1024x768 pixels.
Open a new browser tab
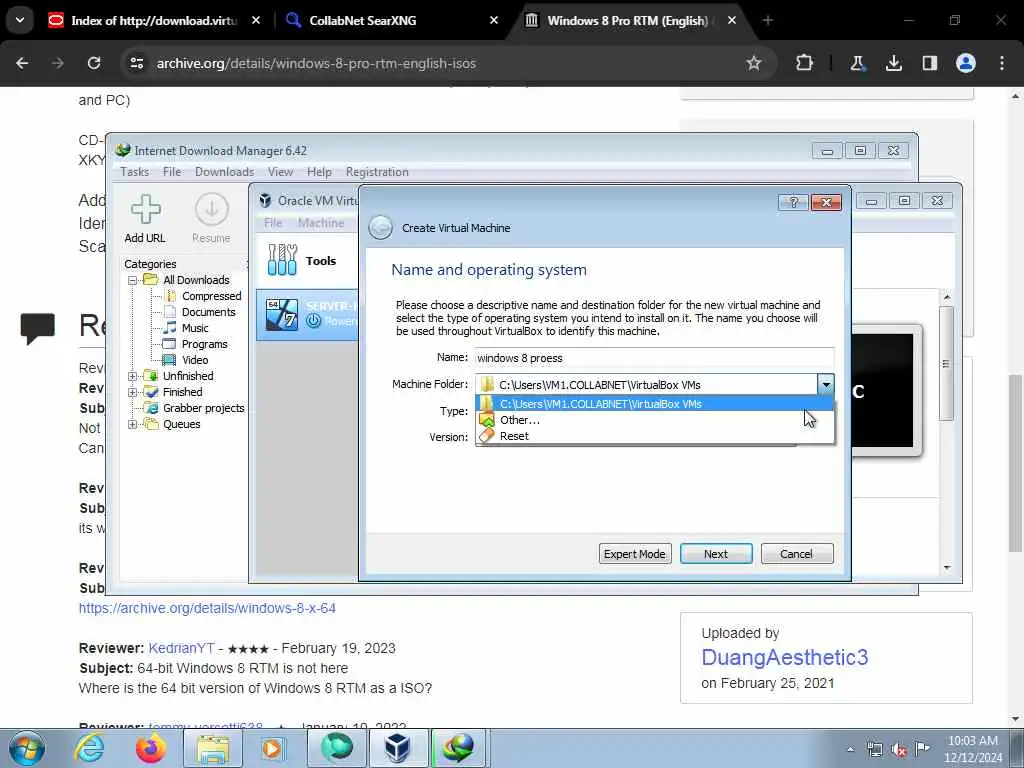(x=768, y=20)
